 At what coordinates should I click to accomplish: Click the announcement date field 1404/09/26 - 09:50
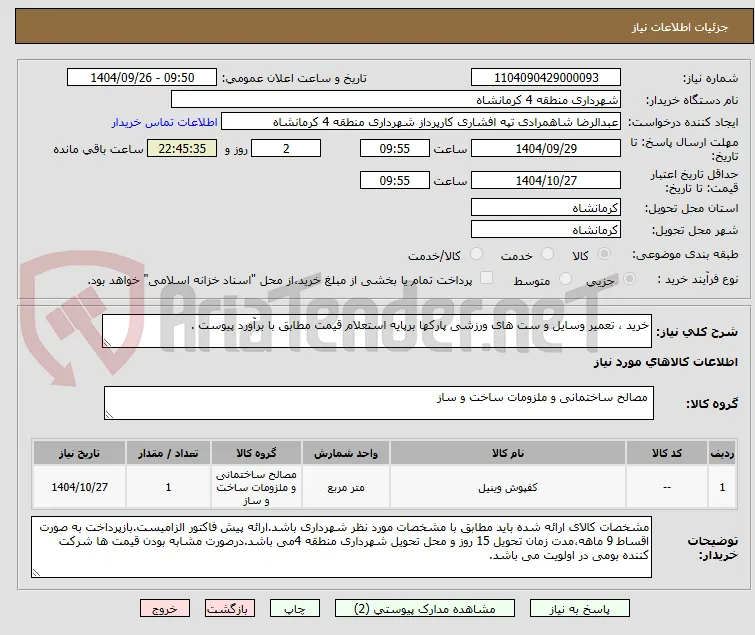(142, 78)
